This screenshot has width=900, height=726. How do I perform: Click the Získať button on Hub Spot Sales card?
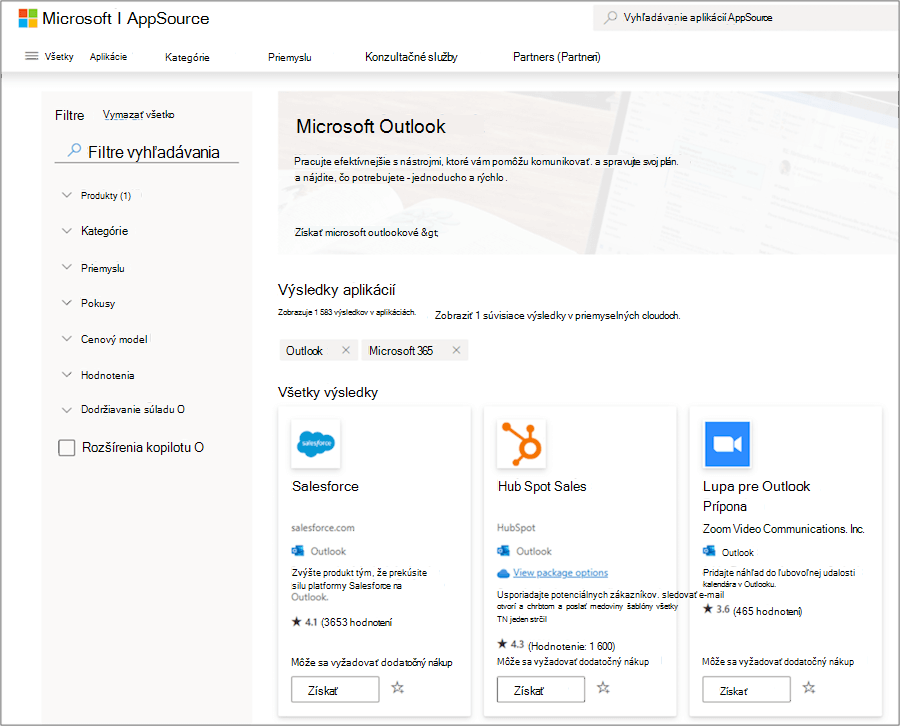tap(541, 689)
